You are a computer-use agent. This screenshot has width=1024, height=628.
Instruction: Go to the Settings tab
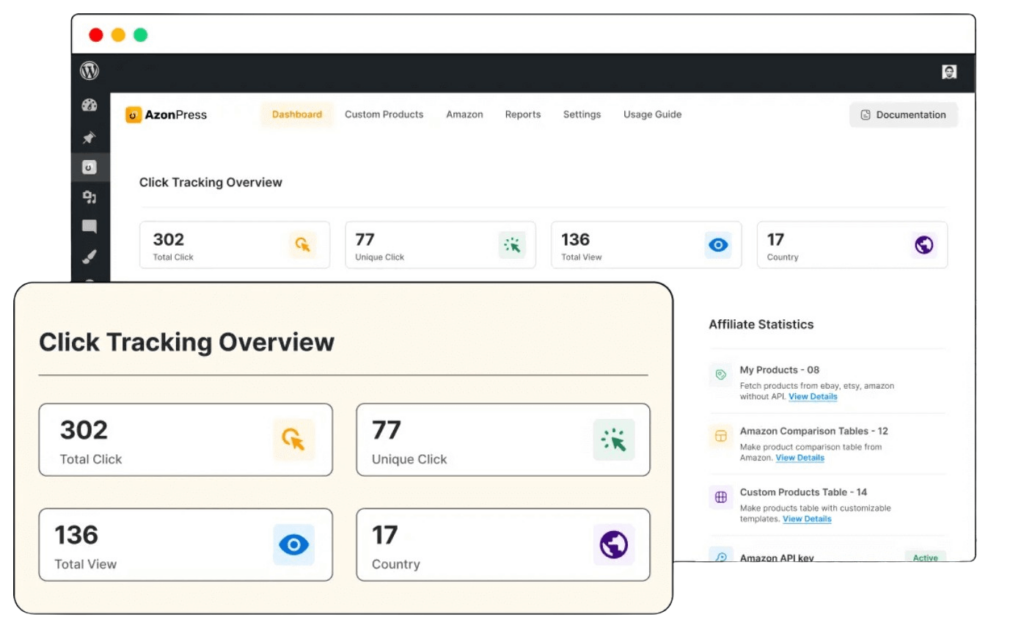(581, 115)
